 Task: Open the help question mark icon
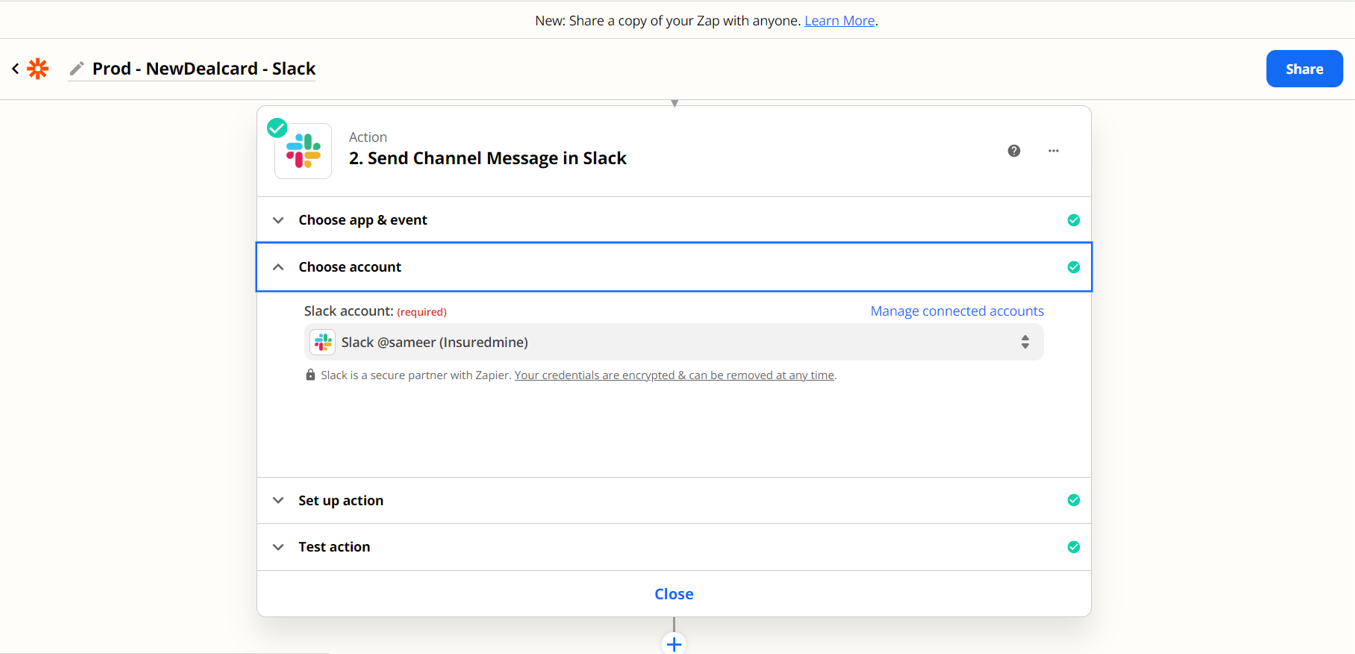(x=1014, y=151)
